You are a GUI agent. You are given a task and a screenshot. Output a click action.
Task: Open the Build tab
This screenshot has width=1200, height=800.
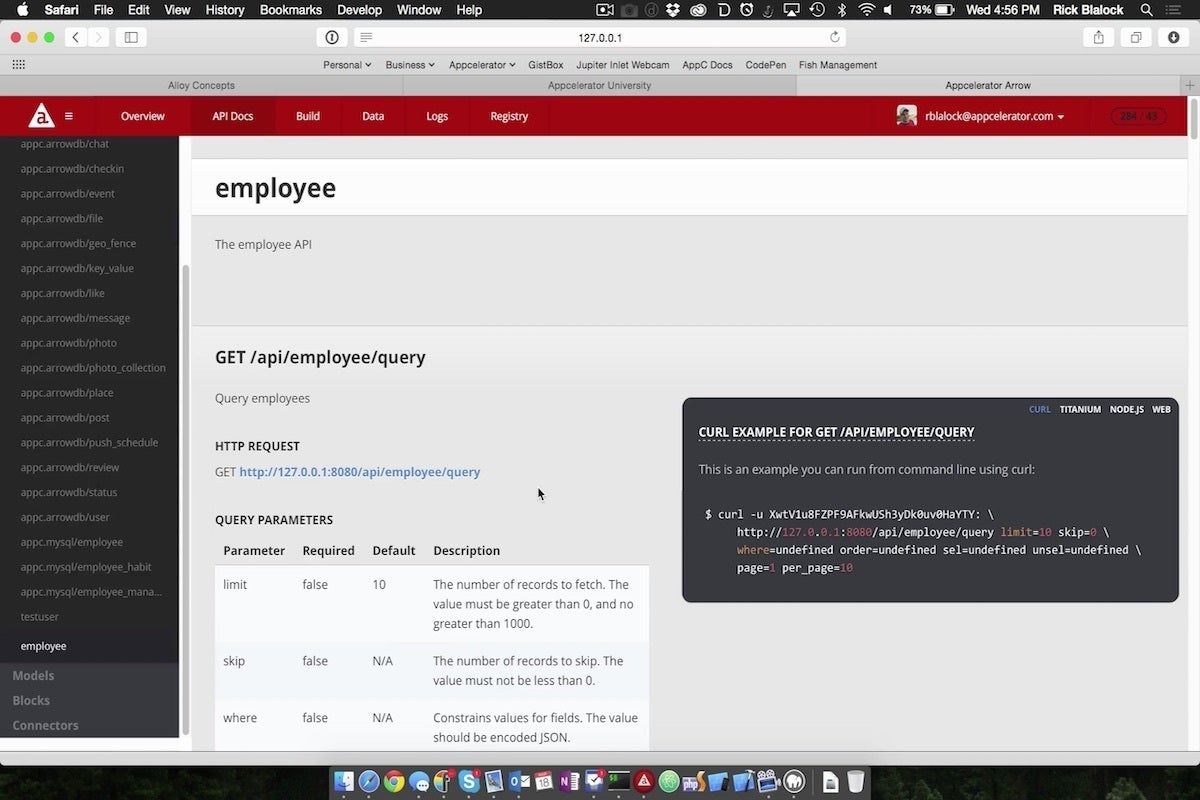click(308, 116)
